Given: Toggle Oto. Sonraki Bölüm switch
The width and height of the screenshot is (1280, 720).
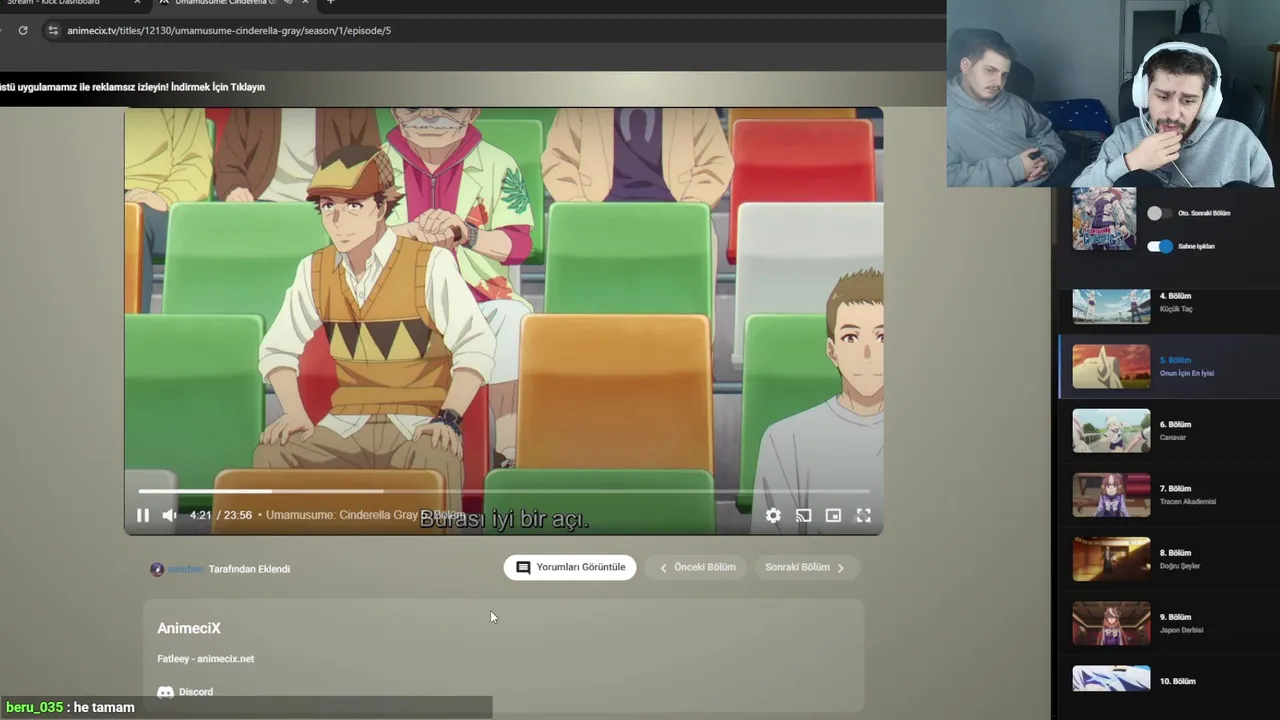Looking at the screenshot, I should pyautogui.click(x=1159, y=213).
